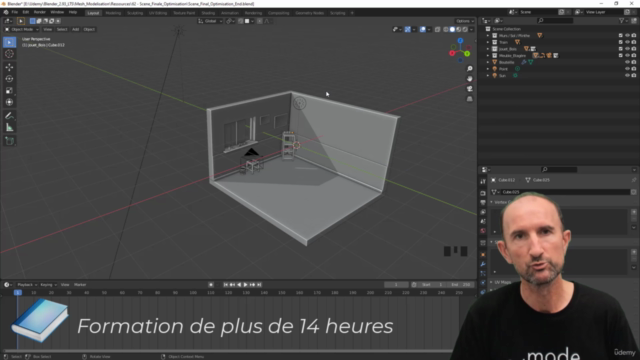
Task: Expand the Jouet_Bois collection
Action: click(488, 49)
